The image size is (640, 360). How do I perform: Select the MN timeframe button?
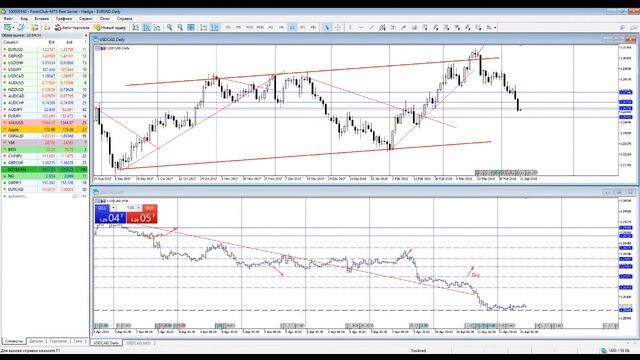pos(313,27)
